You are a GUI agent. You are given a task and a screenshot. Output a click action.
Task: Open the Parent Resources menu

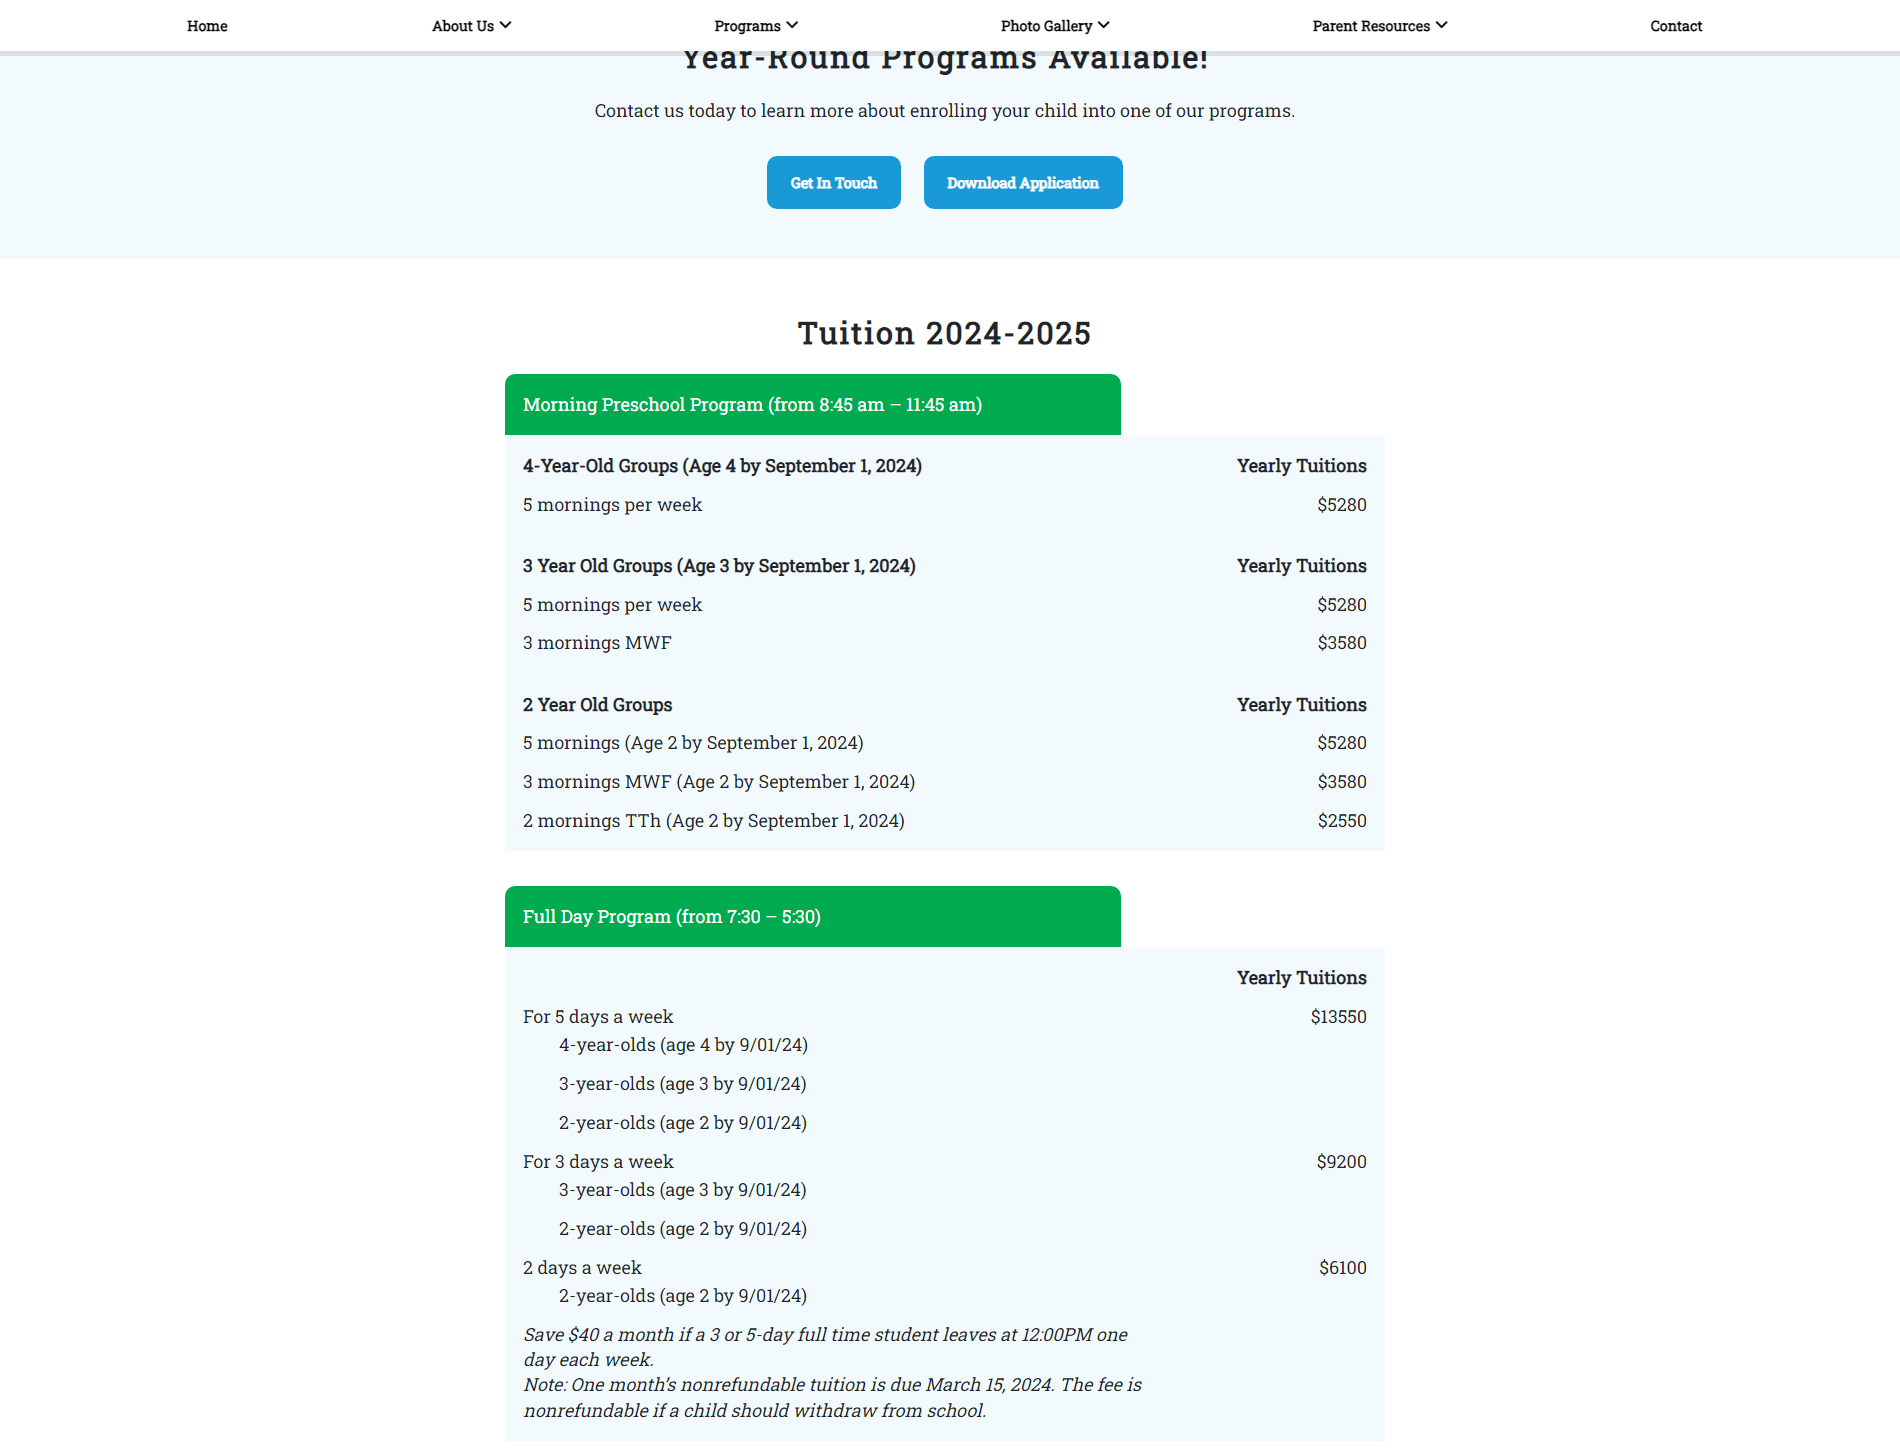tap(1371, 26)
